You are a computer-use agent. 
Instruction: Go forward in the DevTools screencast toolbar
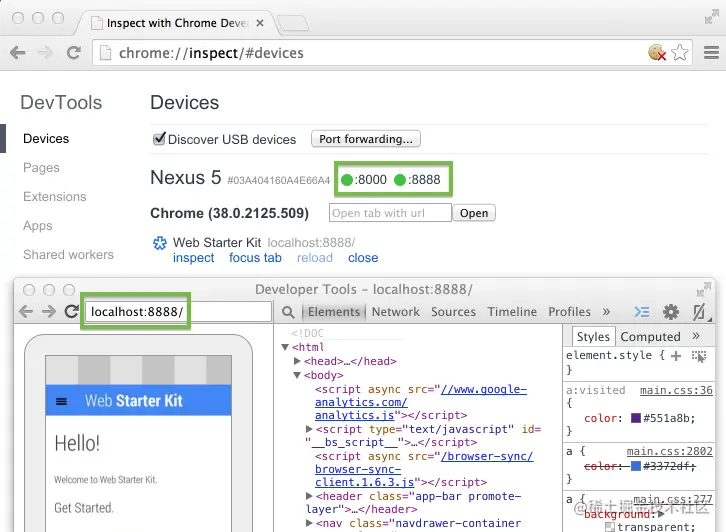[49, 312]
